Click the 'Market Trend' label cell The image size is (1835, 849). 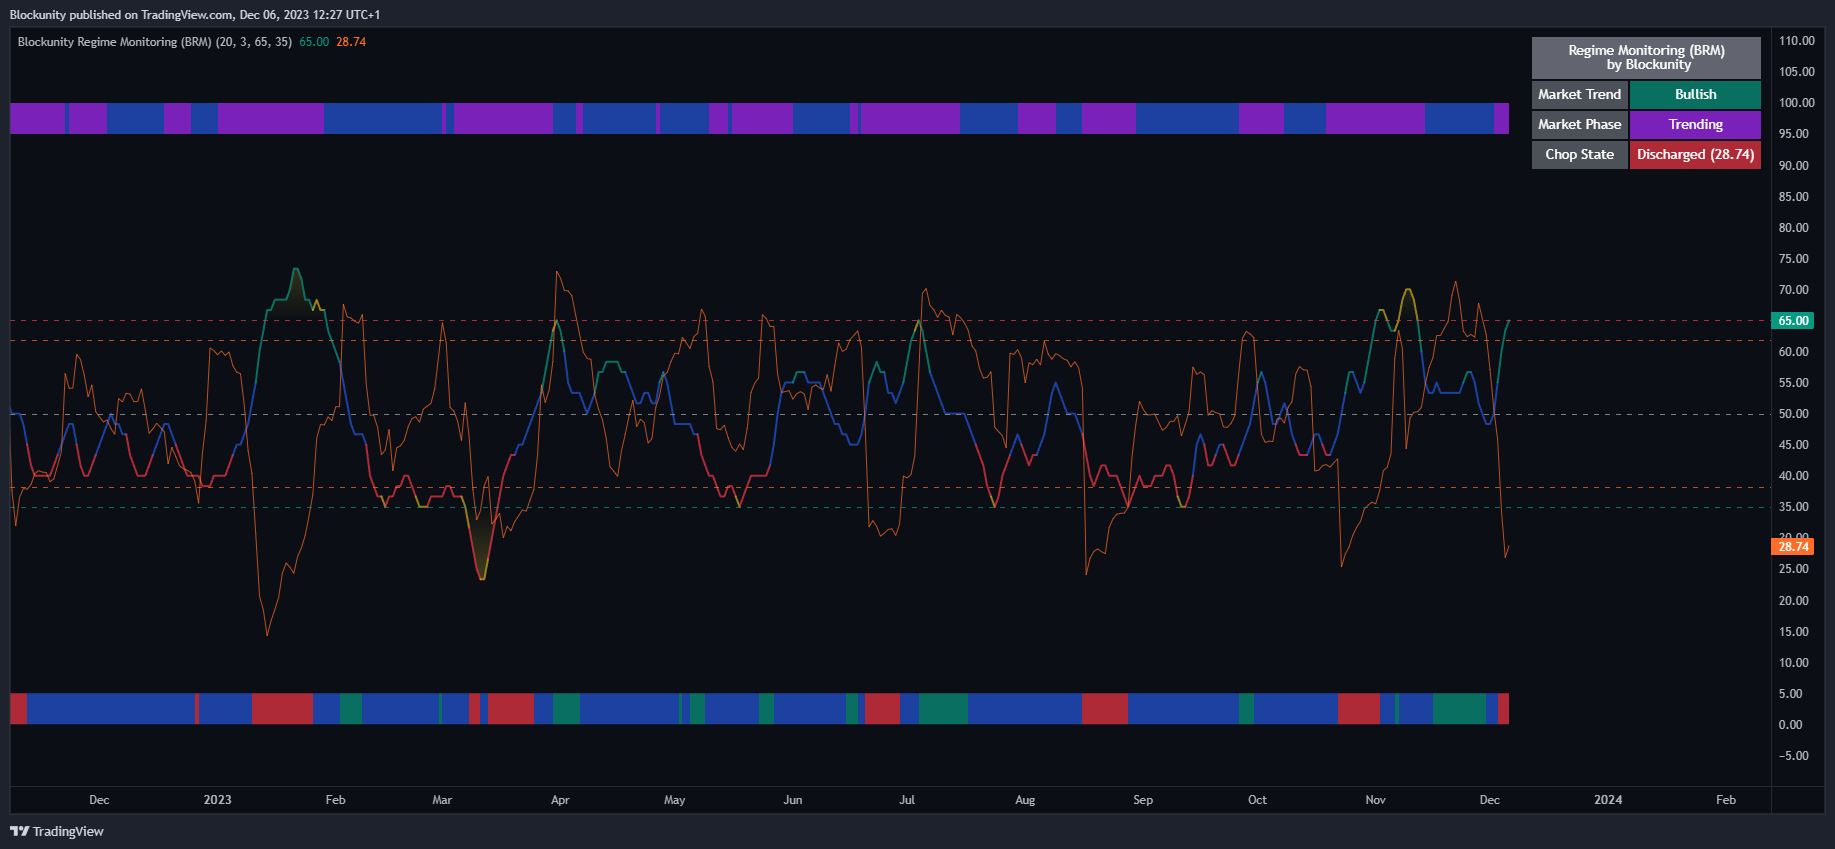pos(1580,95)
